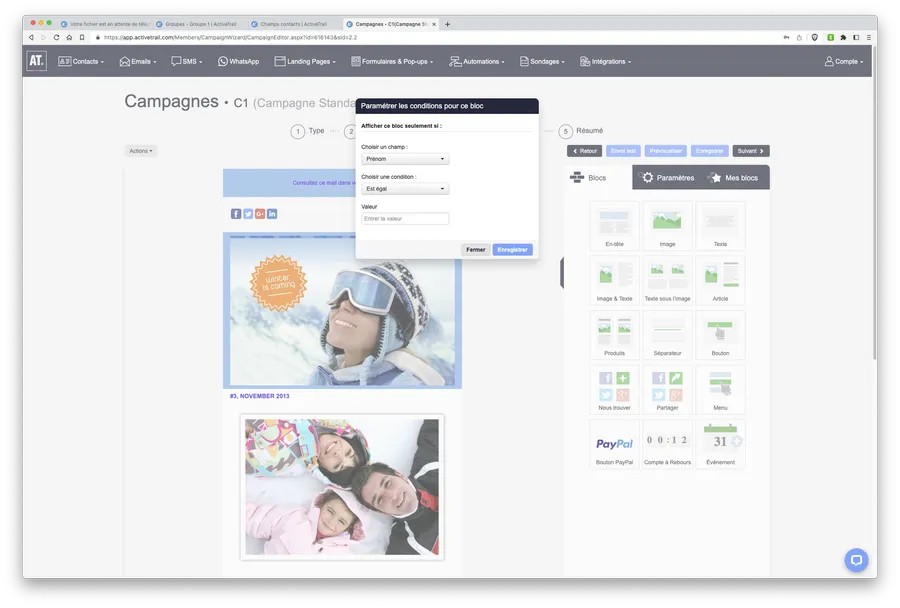The image size is (900, 608).
Task: Open the chat support bubble
Action: click(856, 560)
